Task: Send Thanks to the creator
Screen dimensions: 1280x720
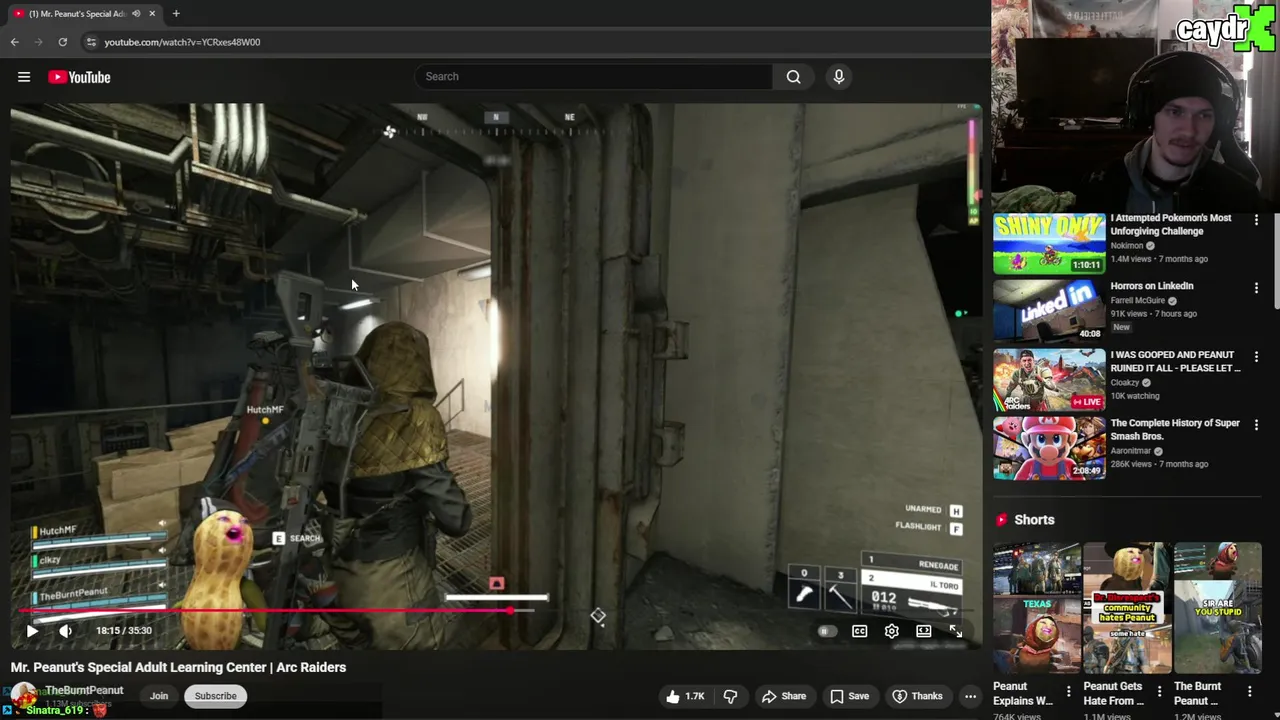Action: coord(917,696)
